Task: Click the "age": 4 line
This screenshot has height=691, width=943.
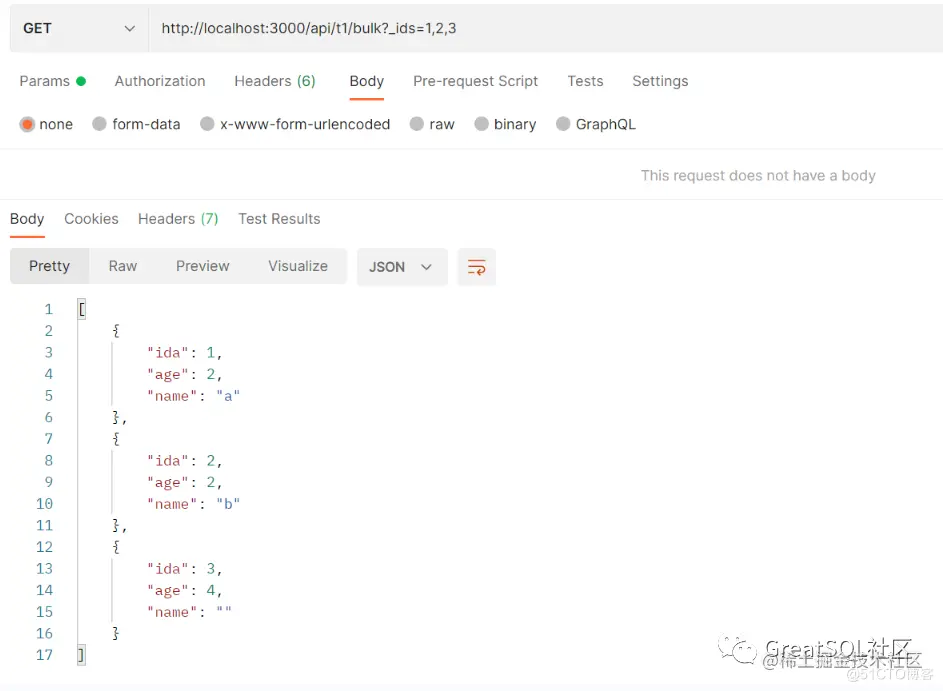Action: [x=185, y=591]
